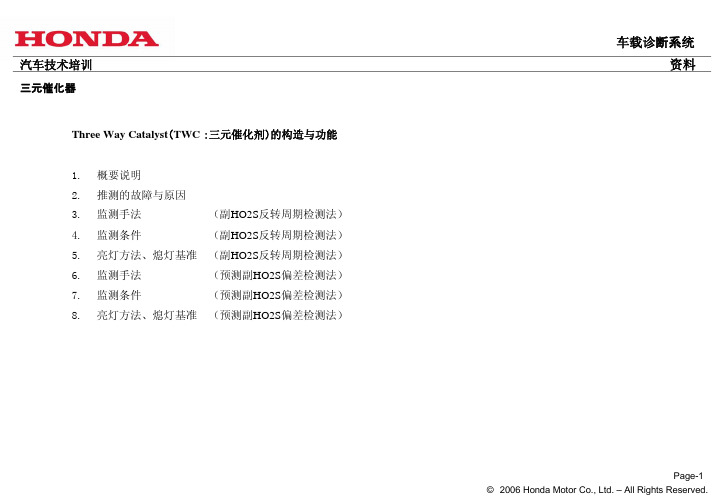The image size is (724, 502).
Task: Click item 5 note '副HO2S反转周期检测法'
Action: point(278,255)
